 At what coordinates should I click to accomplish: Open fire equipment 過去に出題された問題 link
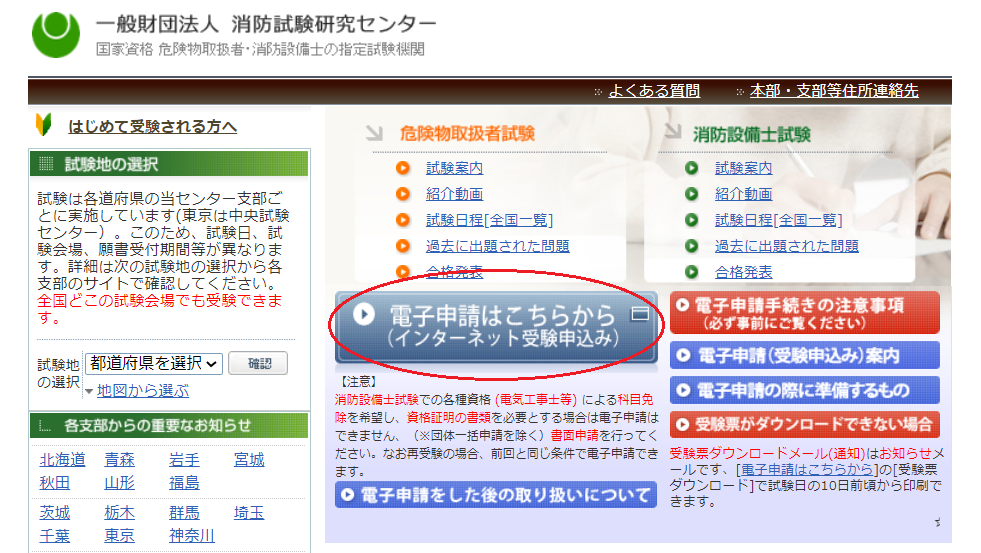tap(786, 246)
